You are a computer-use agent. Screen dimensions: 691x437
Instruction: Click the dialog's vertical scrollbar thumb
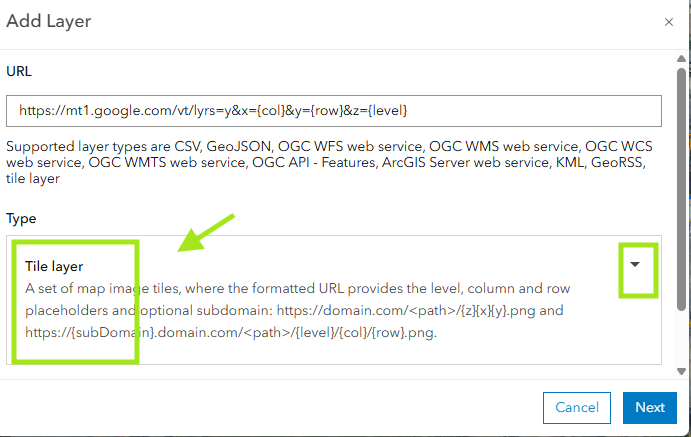pyautogui.click(x=681, y=189)
